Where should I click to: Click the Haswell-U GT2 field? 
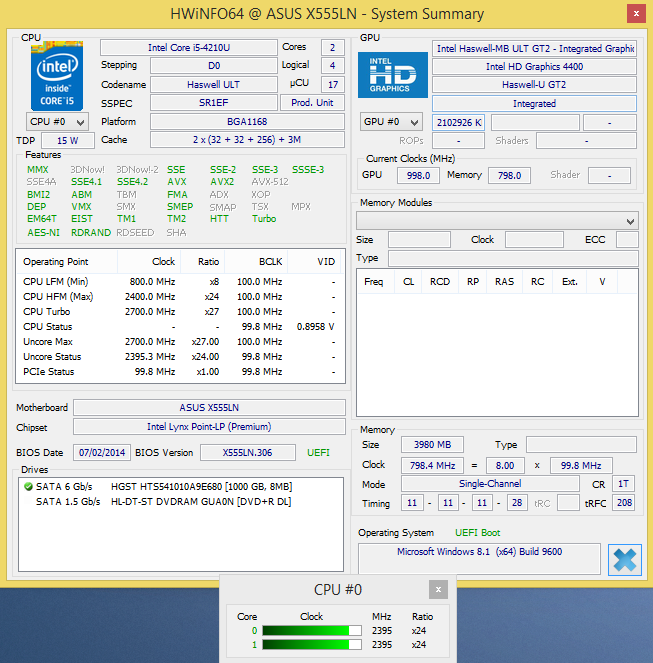tap(534, 85)
